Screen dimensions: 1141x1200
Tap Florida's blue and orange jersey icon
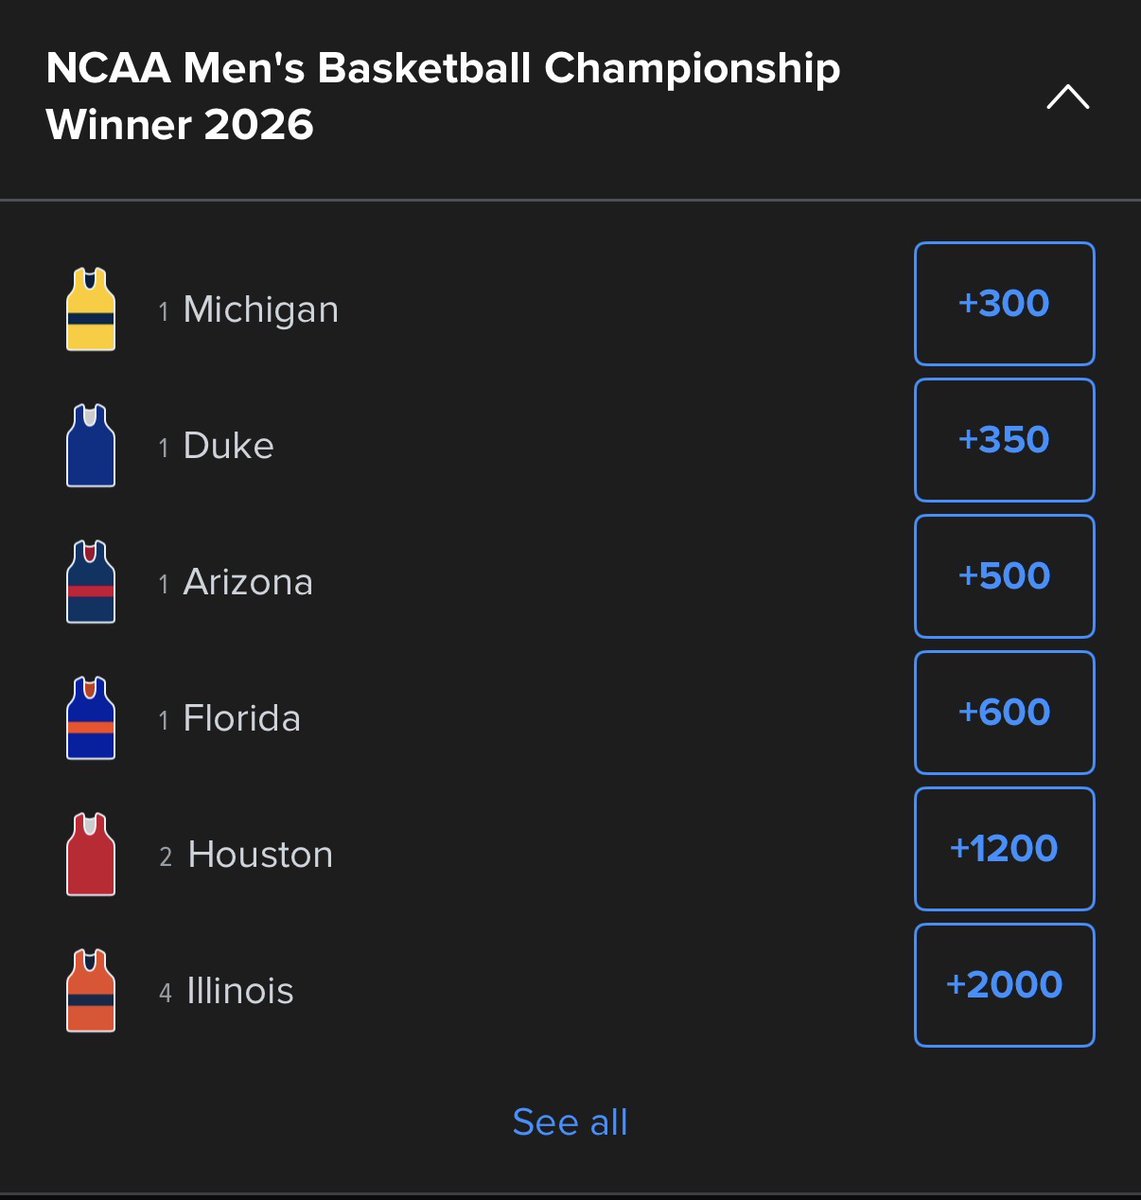(x=91, y=718)
